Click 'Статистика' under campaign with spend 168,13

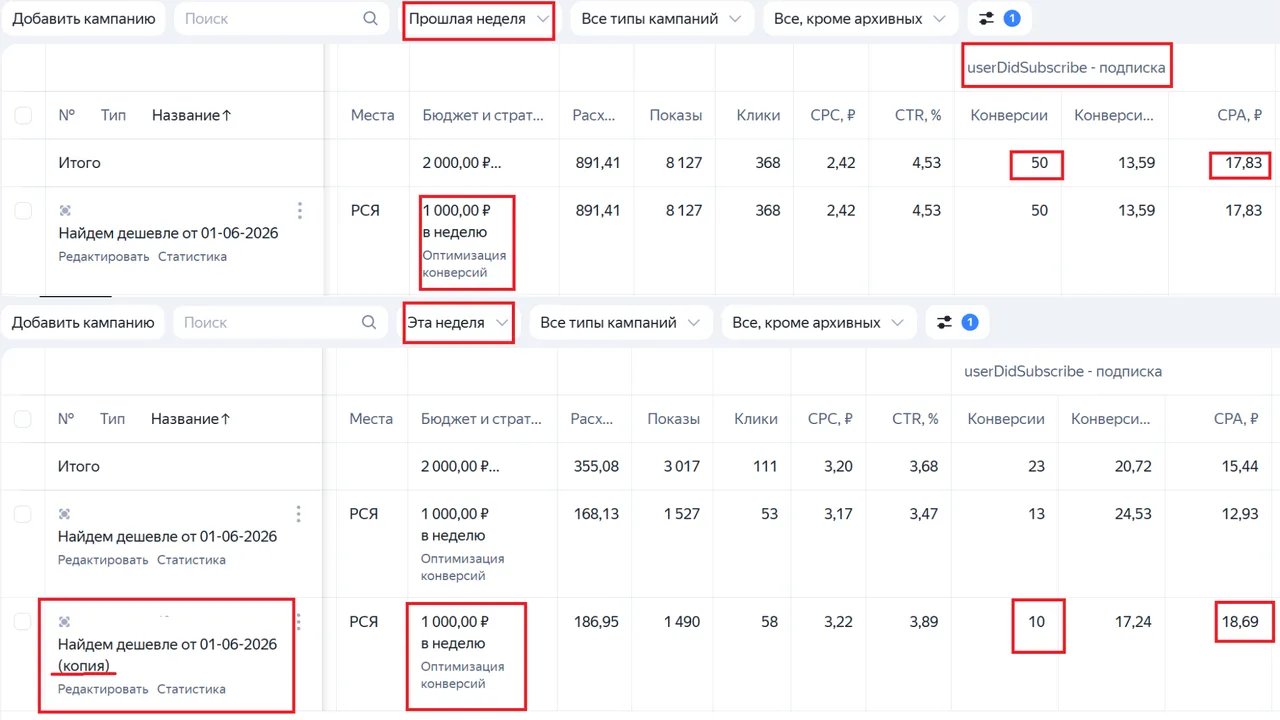tap(191, 560)
